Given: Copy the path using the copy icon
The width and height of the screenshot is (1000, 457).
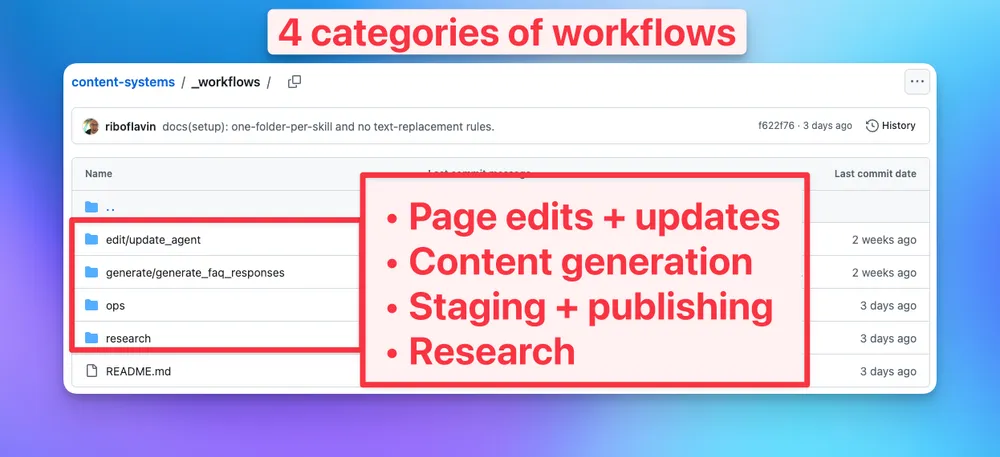Looking at the screenshot, I should [294, 82].
